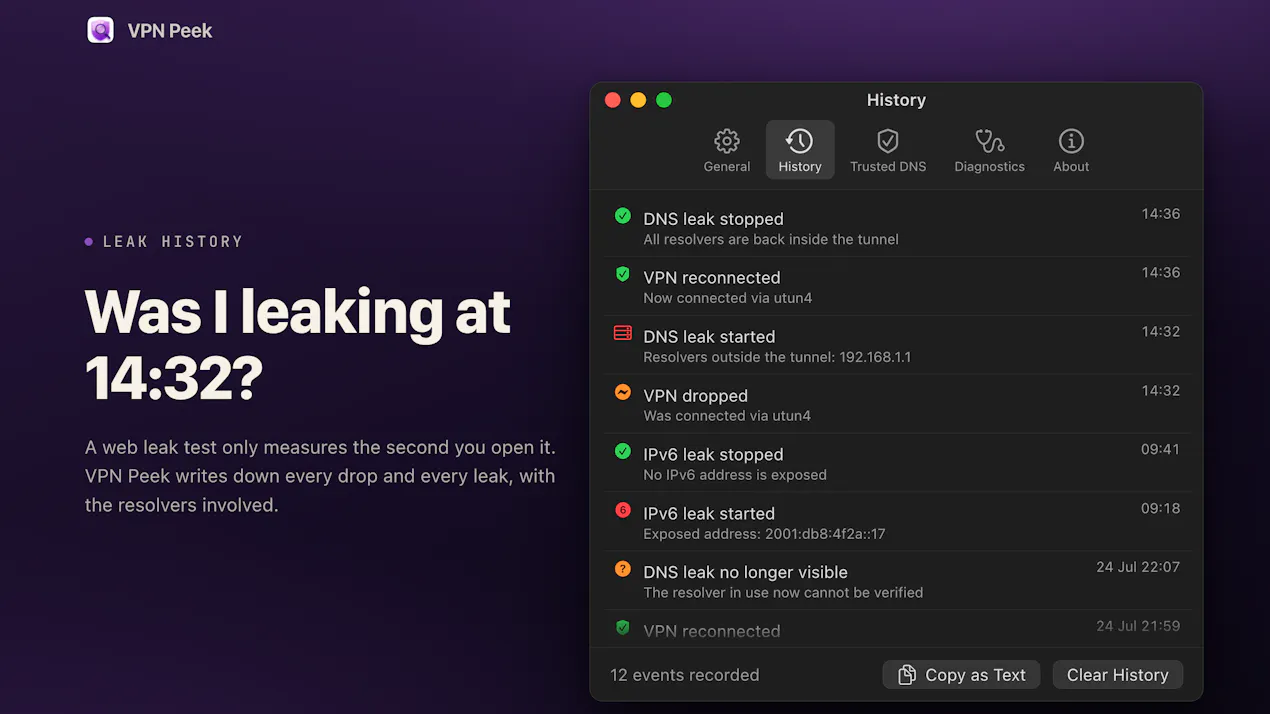Click the document icon in Copy as Text
The image size is (1270, 714).
tap(907, 675)
